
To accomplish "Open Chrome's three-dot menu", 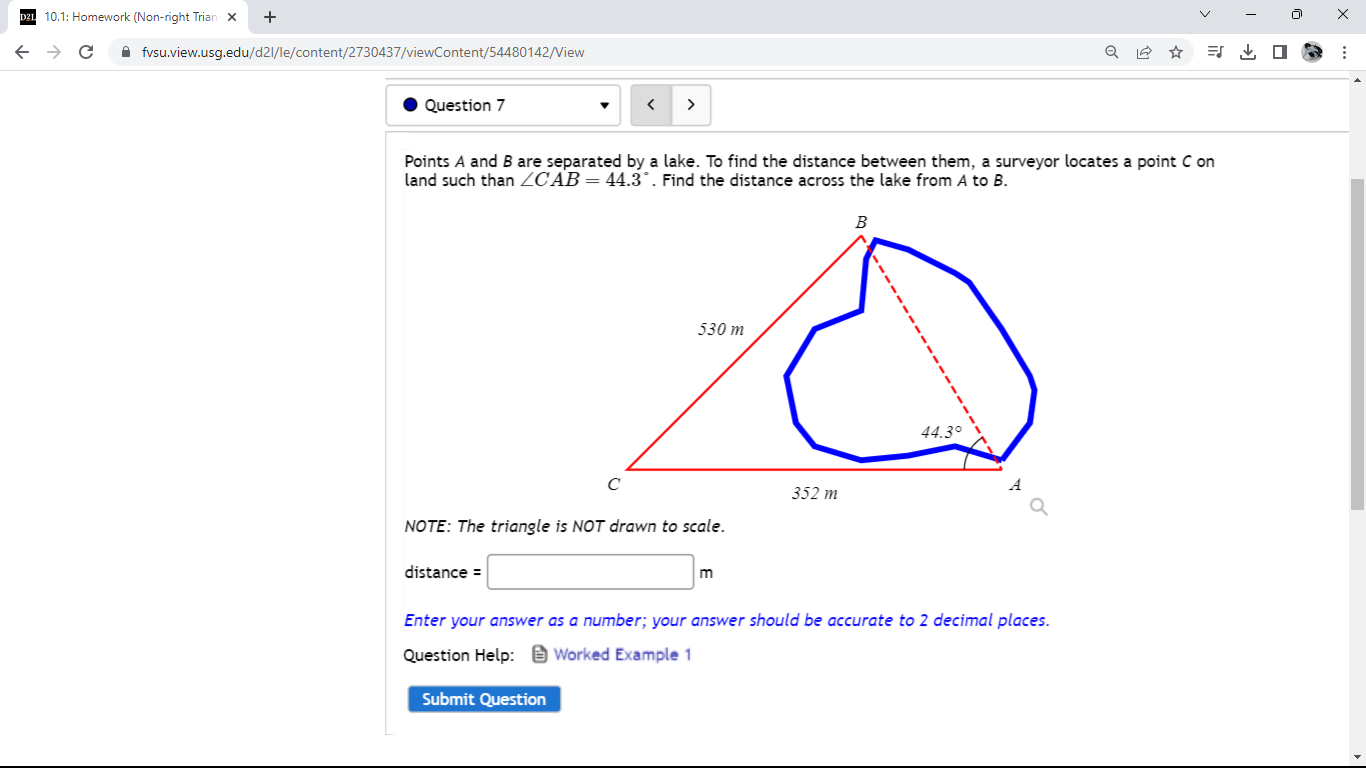I will point(1345,51).
